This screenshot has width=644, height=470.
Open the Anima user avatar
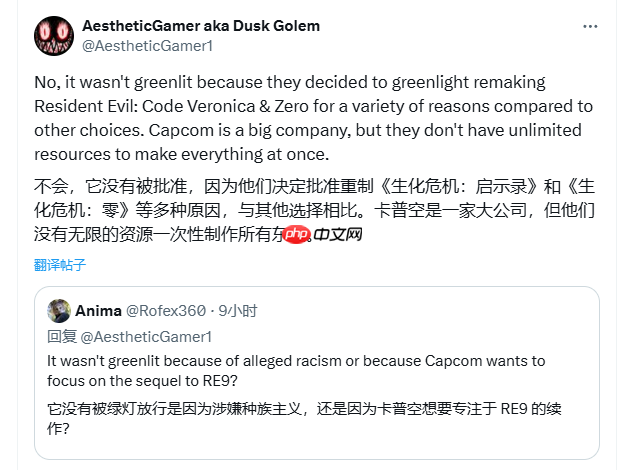tap(60, 310)
